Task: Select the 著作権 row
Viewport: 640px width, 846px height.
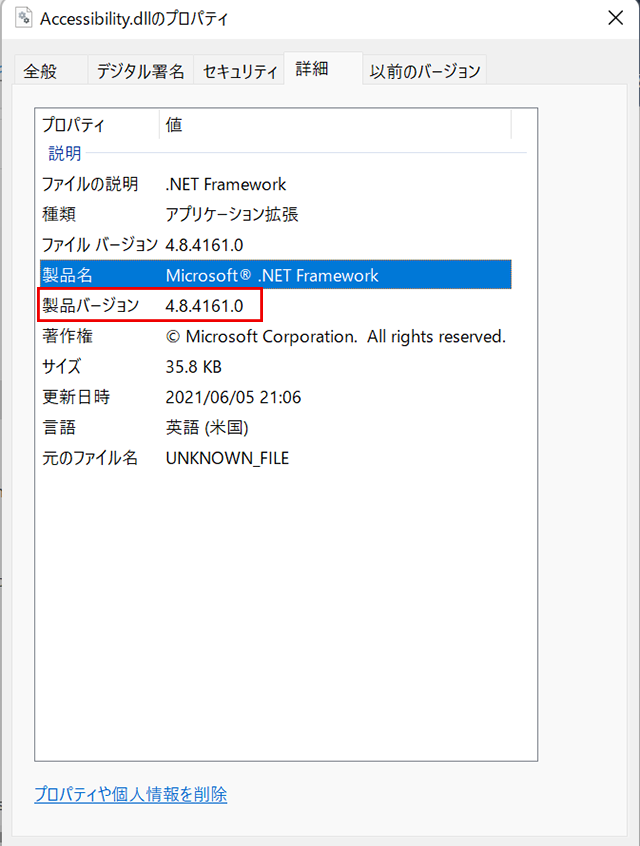Action: point(275,336)
